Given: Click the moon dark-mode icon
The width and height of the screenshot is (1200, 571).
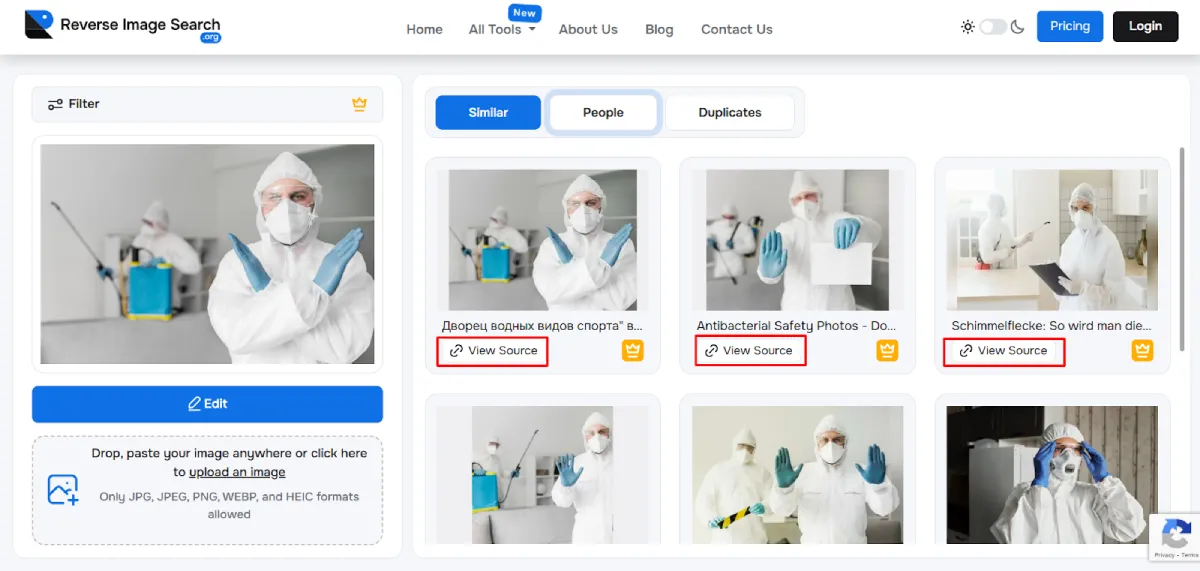Looking at the screenshot, I should [x=1018, y=27].
